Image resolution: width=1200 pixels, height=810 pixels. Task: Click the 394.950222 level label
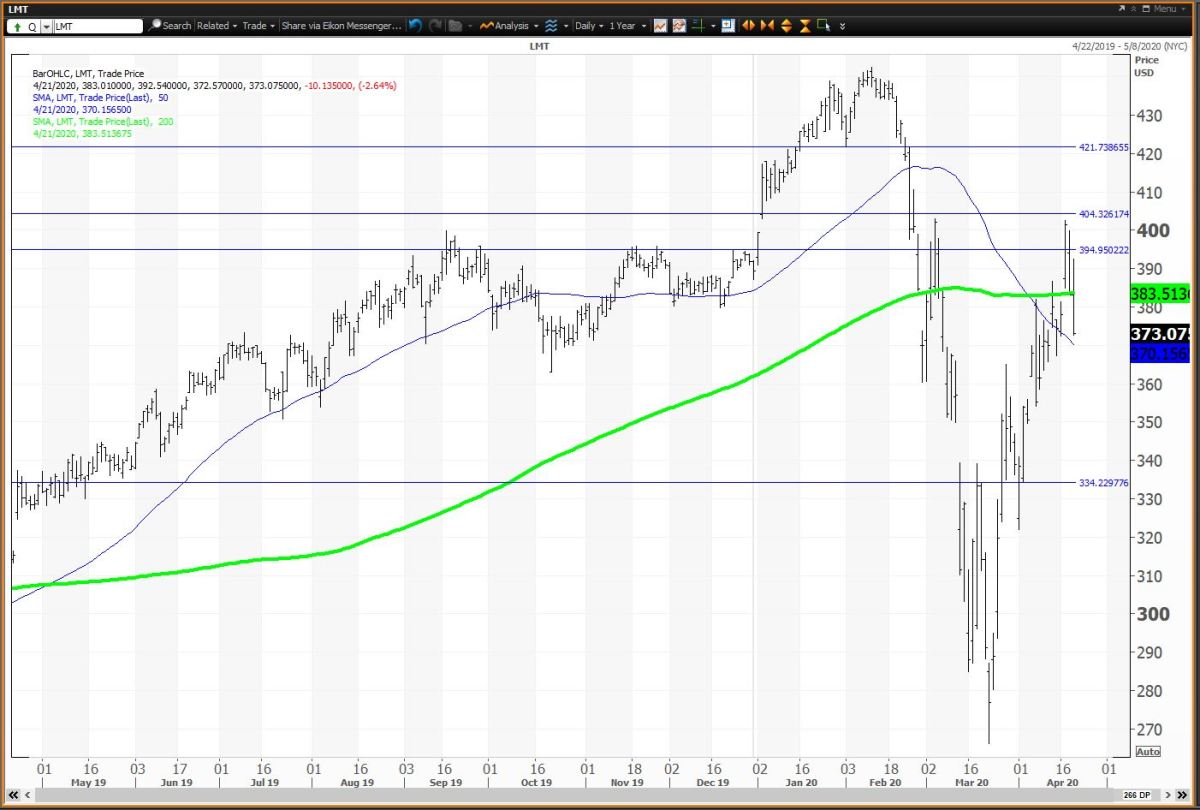tap(1103, 249)
